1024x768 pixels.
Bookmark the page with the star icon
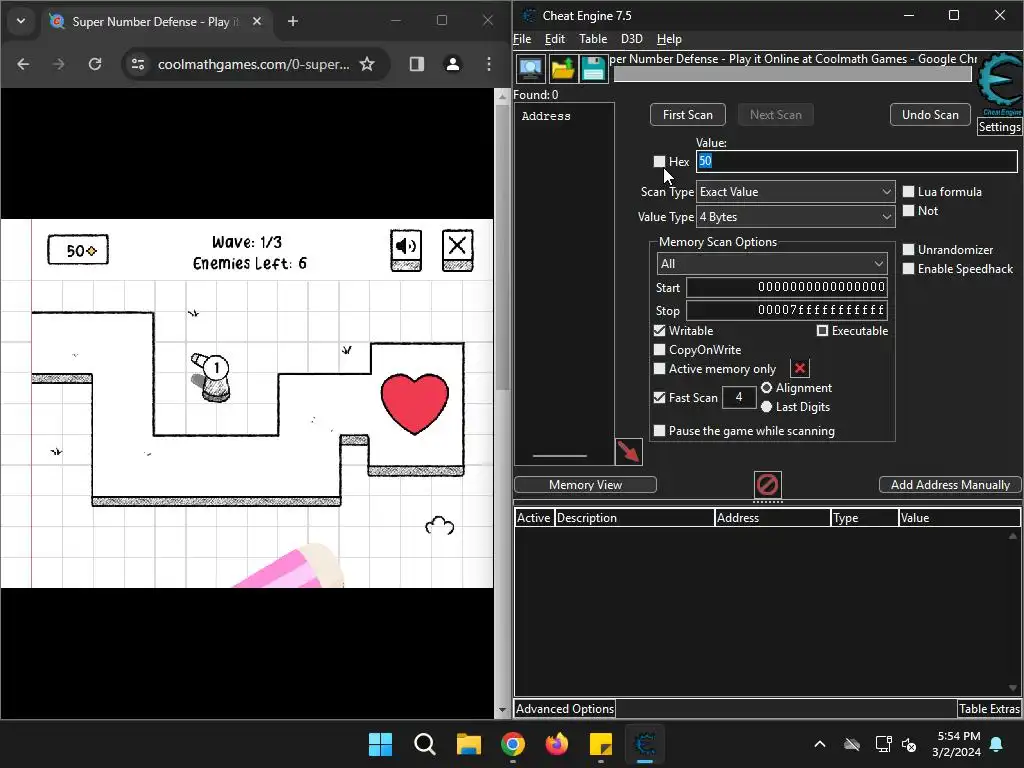point(367,64)
